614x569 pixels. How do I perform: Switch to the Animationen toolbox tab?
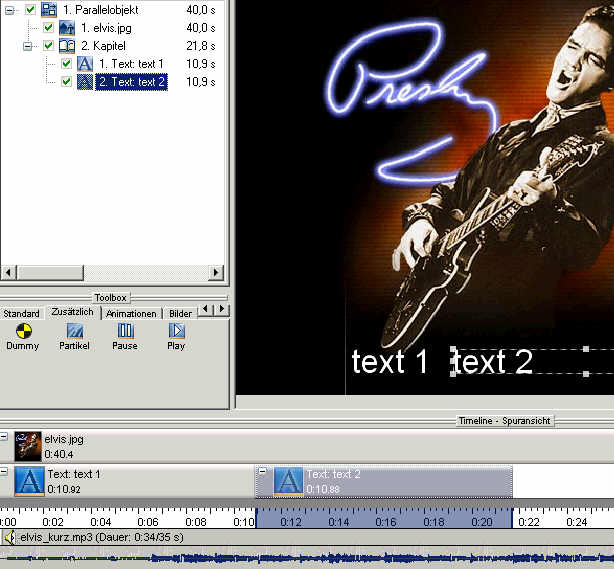[131, 314]
